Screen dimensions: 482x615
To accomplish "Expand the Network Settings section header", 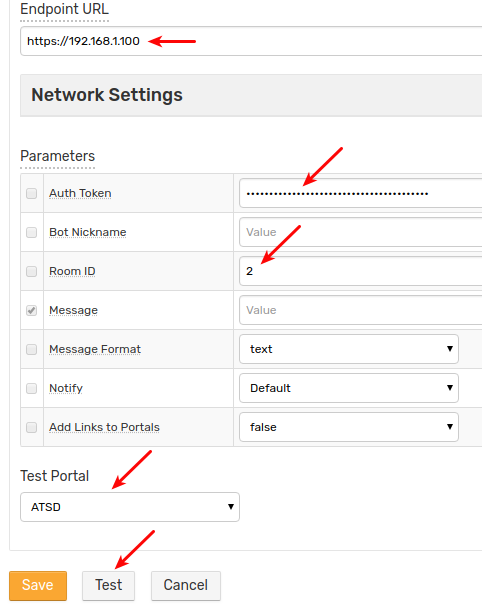I will pyautogui.click(x=251, y=95).
